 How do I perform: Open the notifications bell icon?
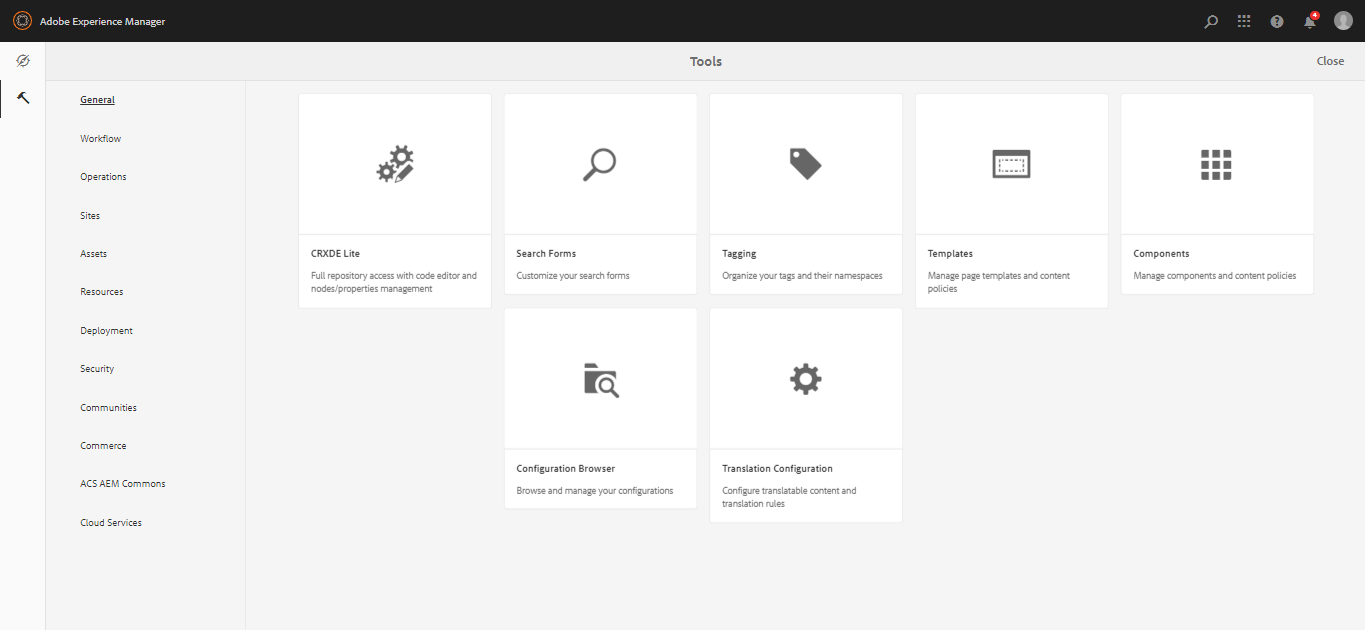(1310, 21)
